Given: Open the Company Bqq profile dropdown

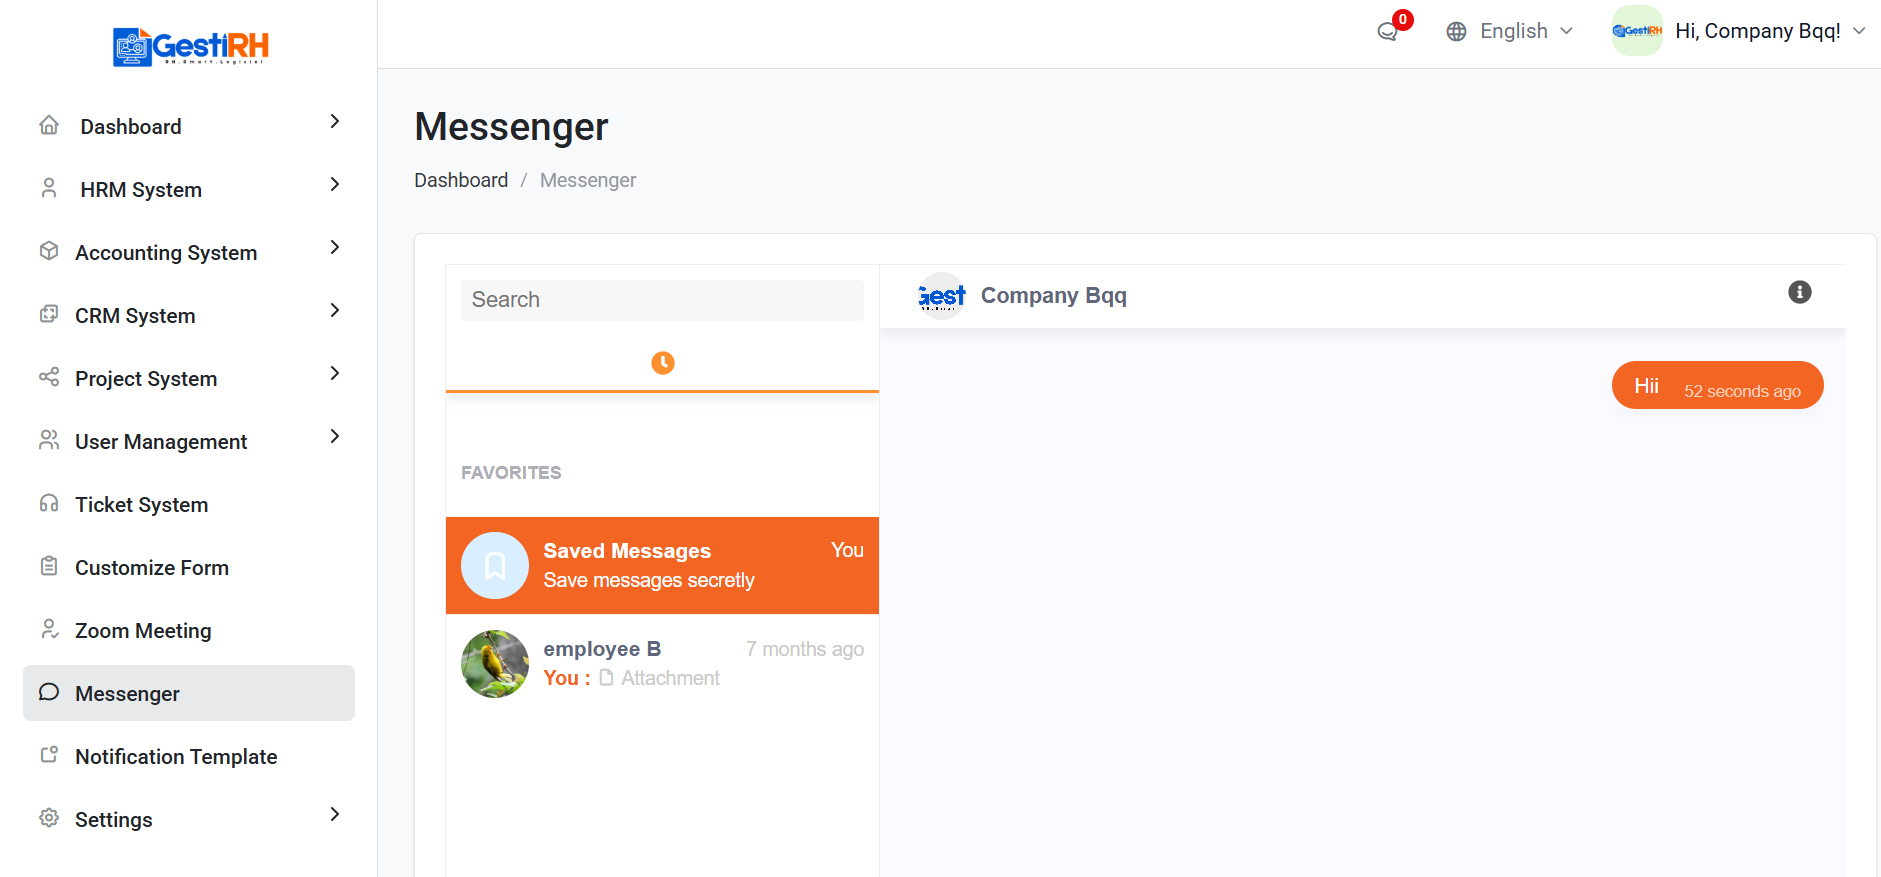Looking at the screenshot, I should tap(1740, 32).
